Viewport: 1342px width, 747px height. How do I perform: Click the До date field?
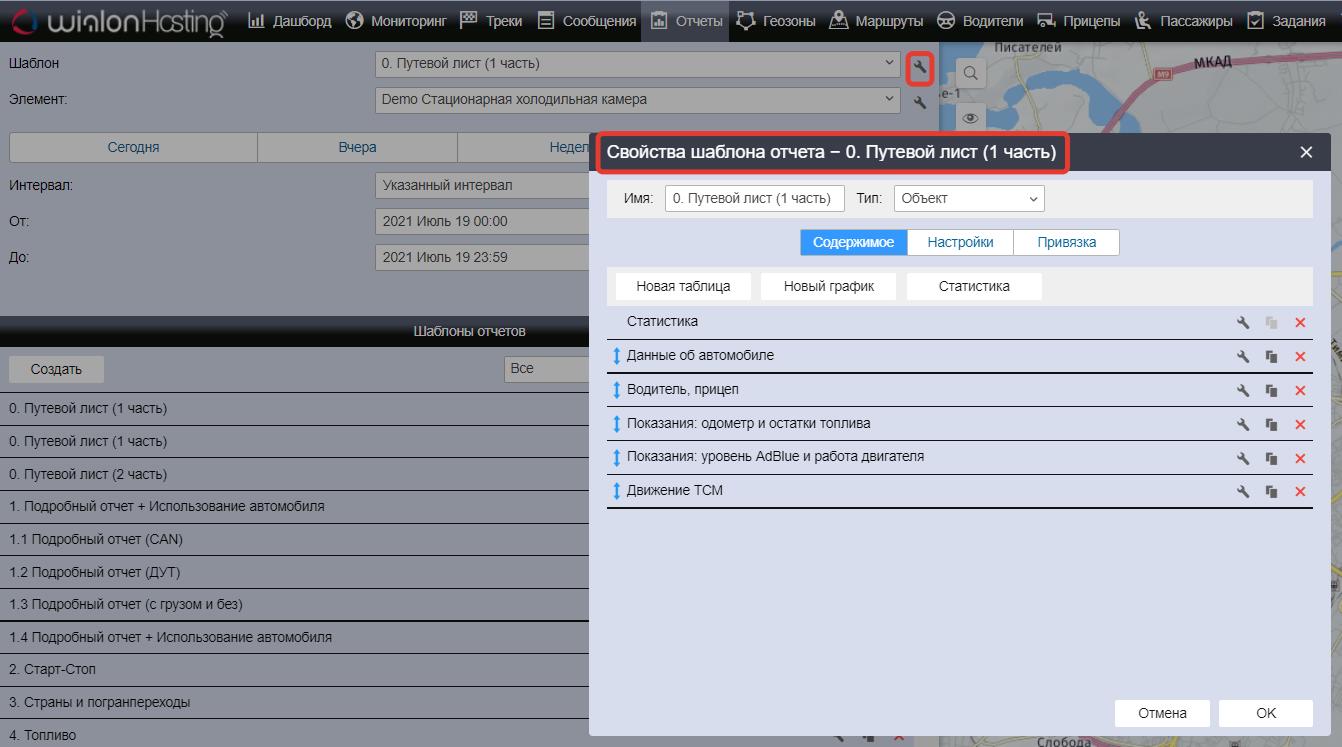point(482,257)
